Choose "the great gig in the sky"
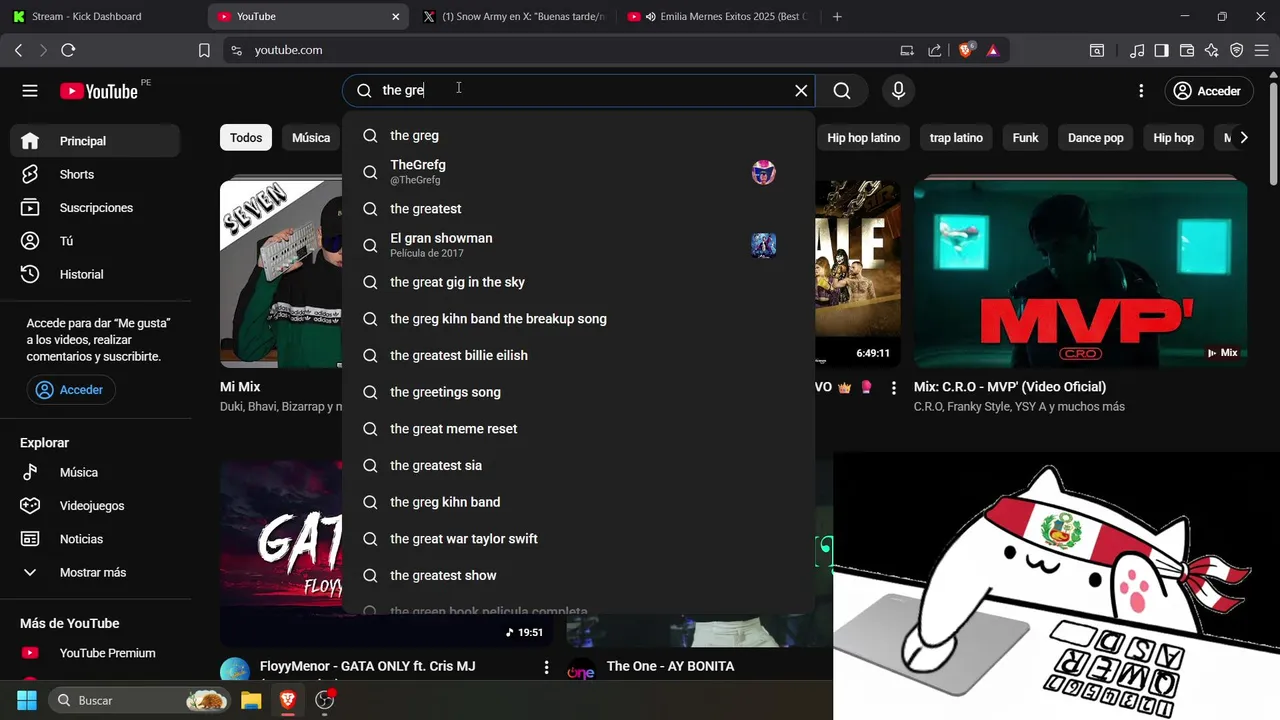Screen dimensions: 1280x720 click(x=578, y=282)
